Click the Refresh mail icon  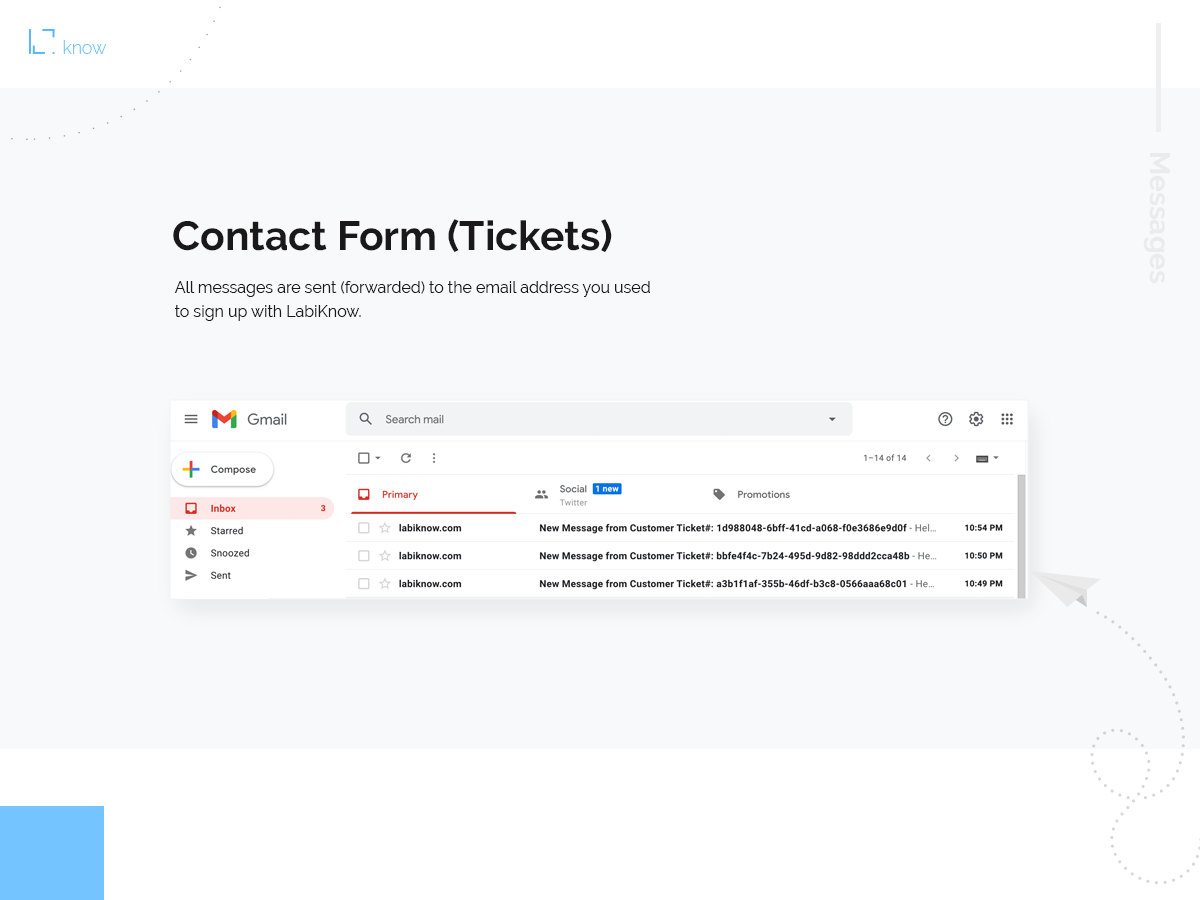tap(406, 458)
